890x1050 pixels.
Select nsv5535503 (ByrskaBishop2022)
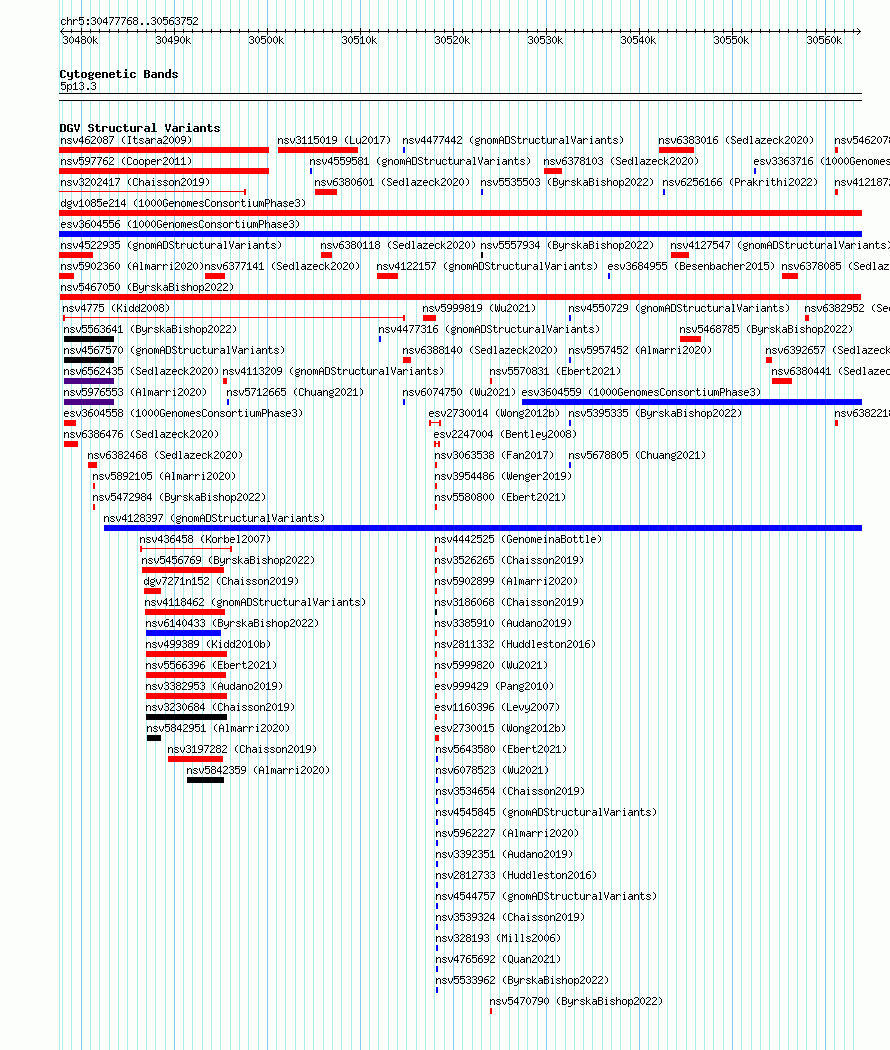pos(567,182)
